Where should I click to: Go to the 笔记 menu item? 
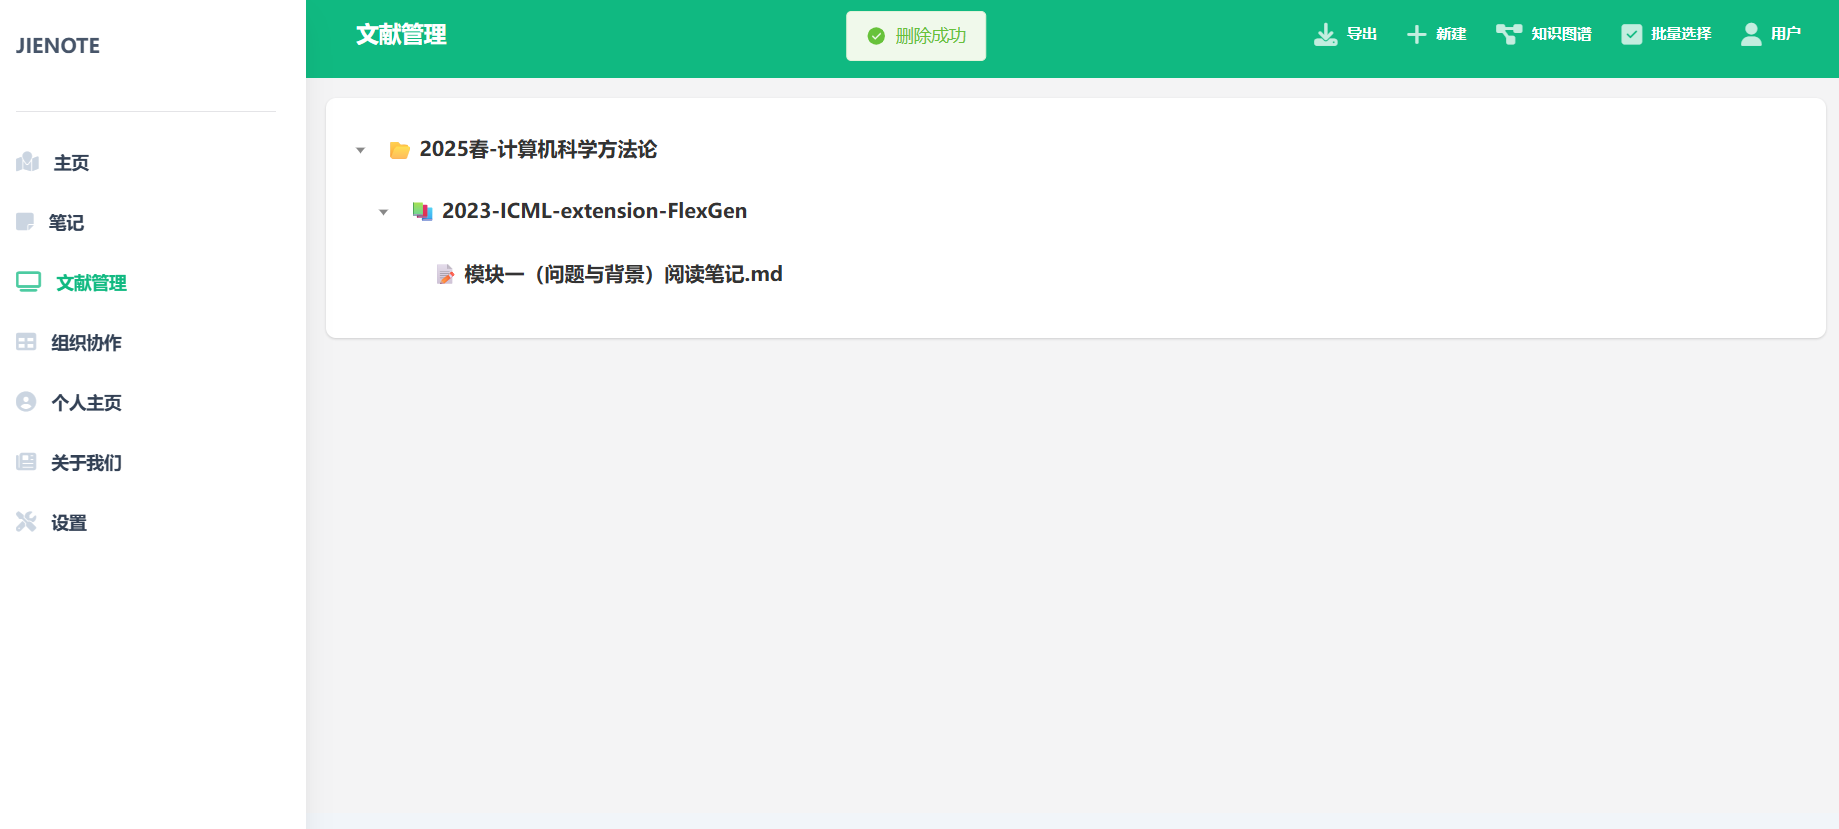point(66,223)
